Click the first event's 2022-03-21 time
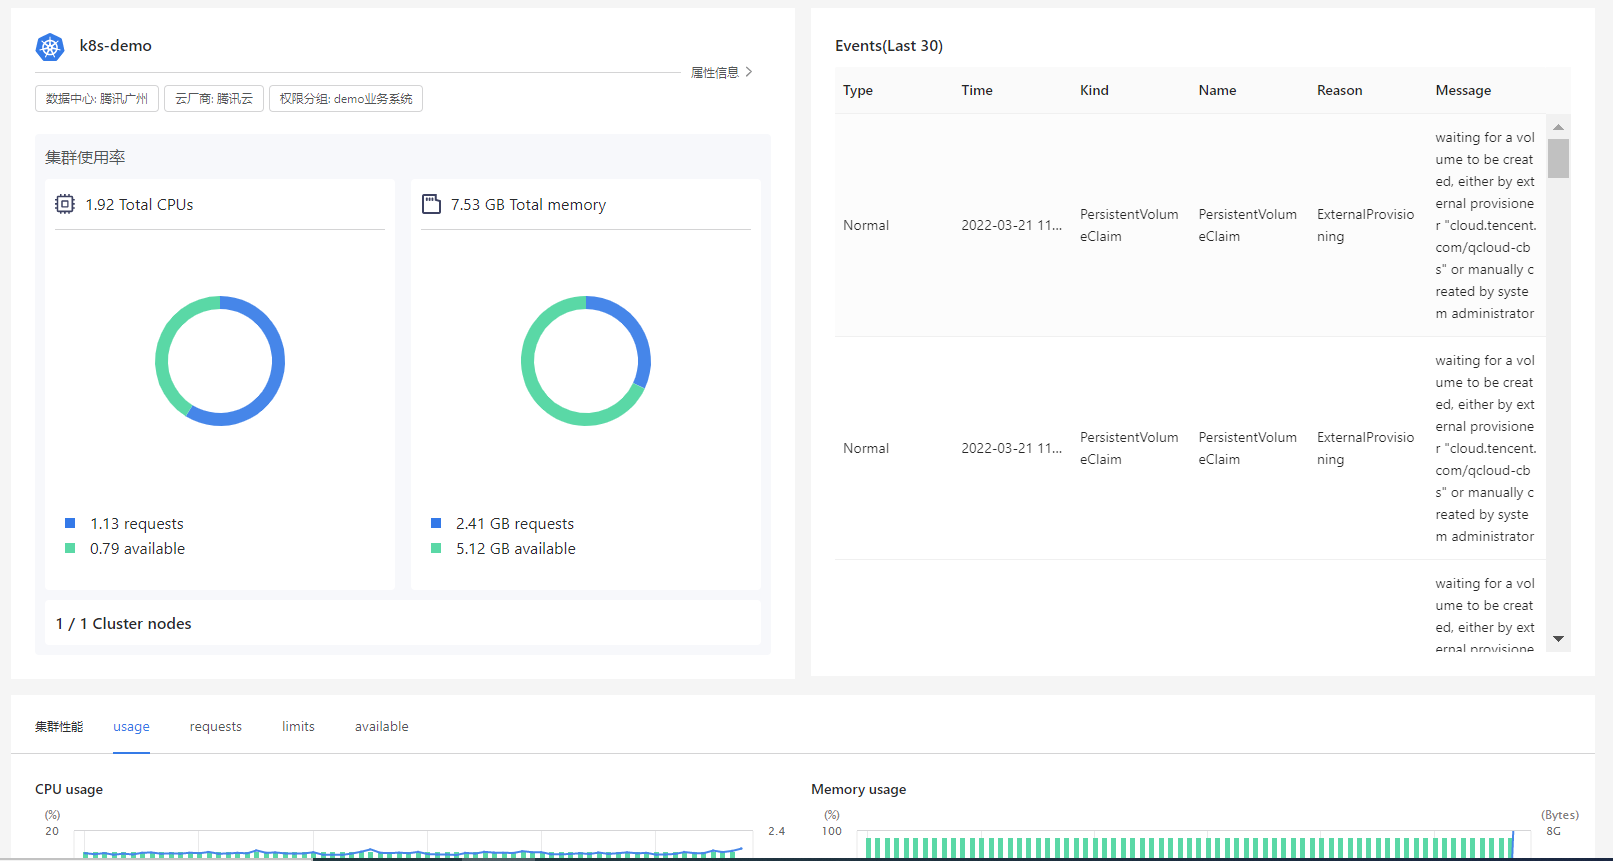The image size is (1613, 861). click(1012, 225)
